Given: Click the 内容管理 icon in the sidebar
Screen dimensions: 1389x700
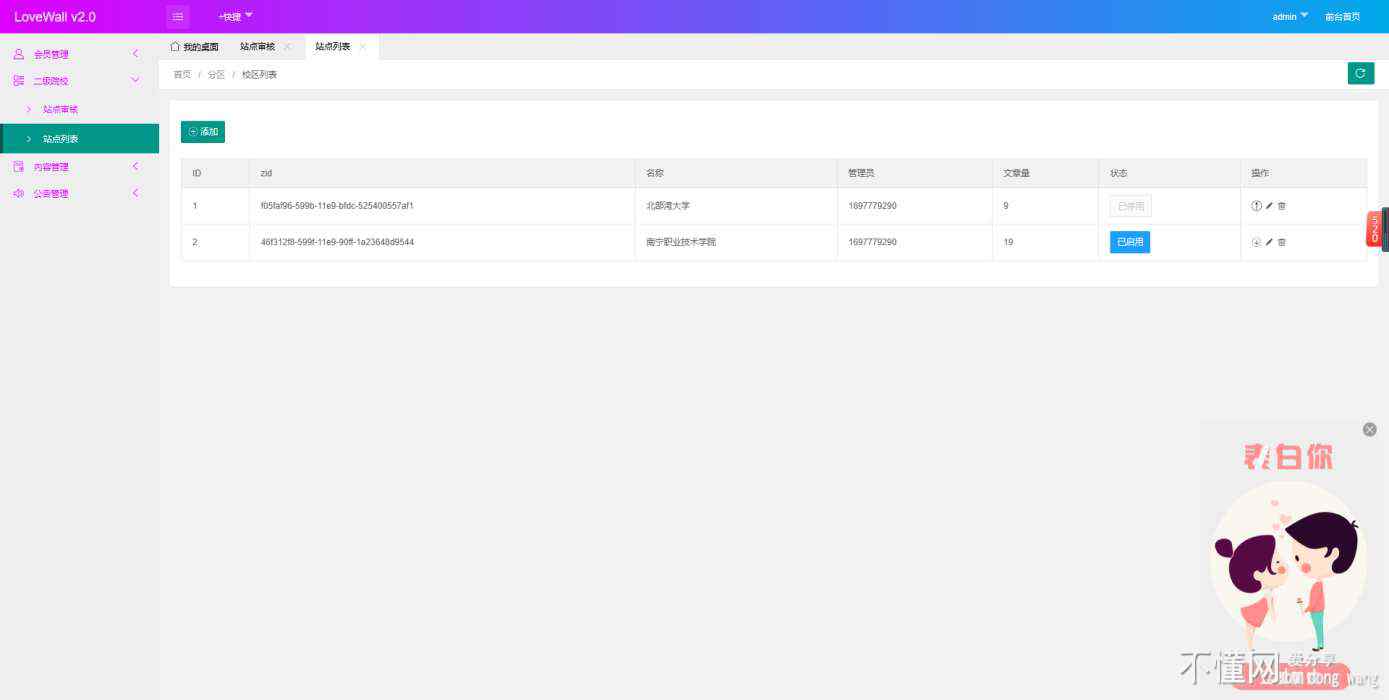Looking at the screenshot, I should tap(18, 166).
